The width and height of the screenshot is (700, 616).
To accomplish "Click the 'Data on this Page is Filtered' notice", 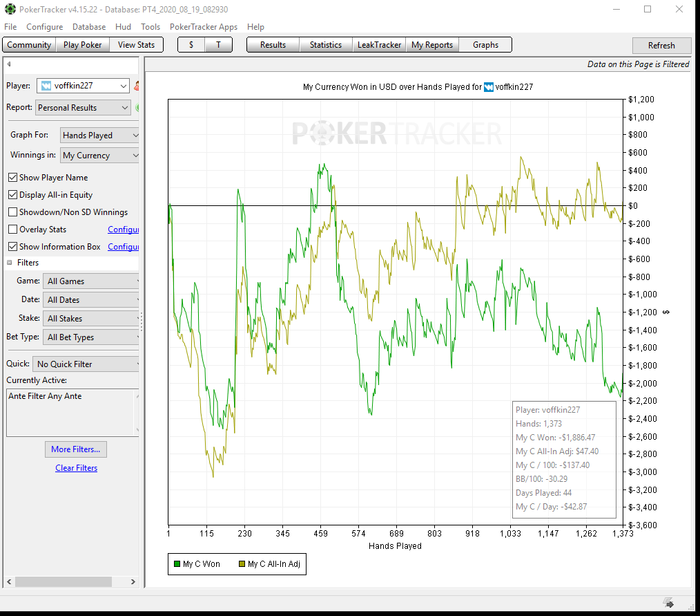I will tap(638, 64).
